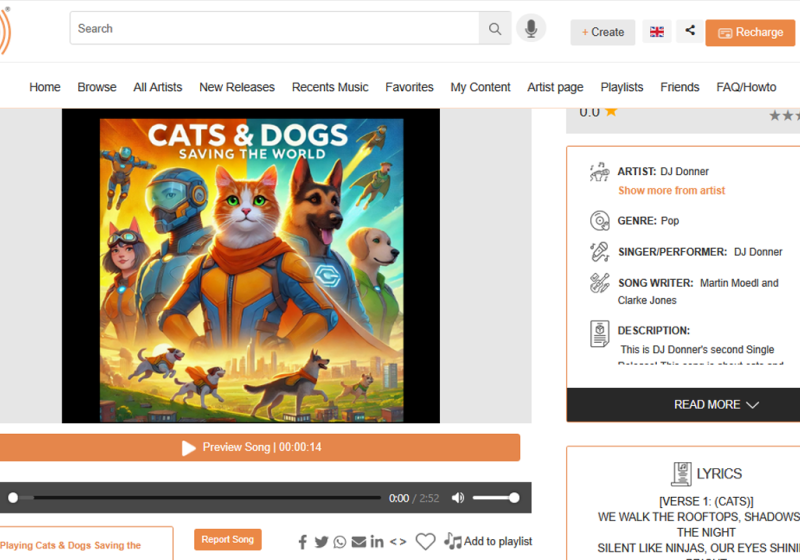Adjust the volume slider

pos(495,498)
